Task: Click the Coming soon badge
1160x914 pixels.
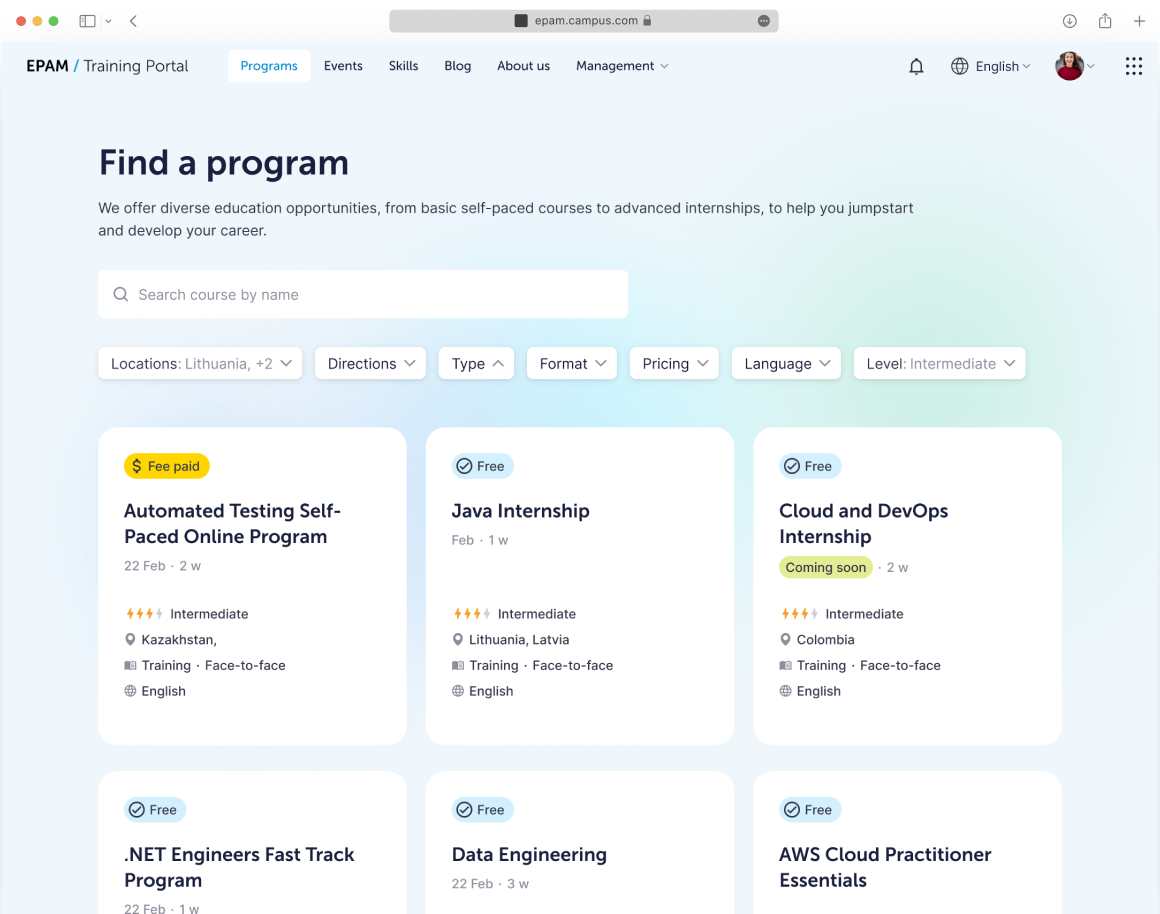Action: coord(826,568)
